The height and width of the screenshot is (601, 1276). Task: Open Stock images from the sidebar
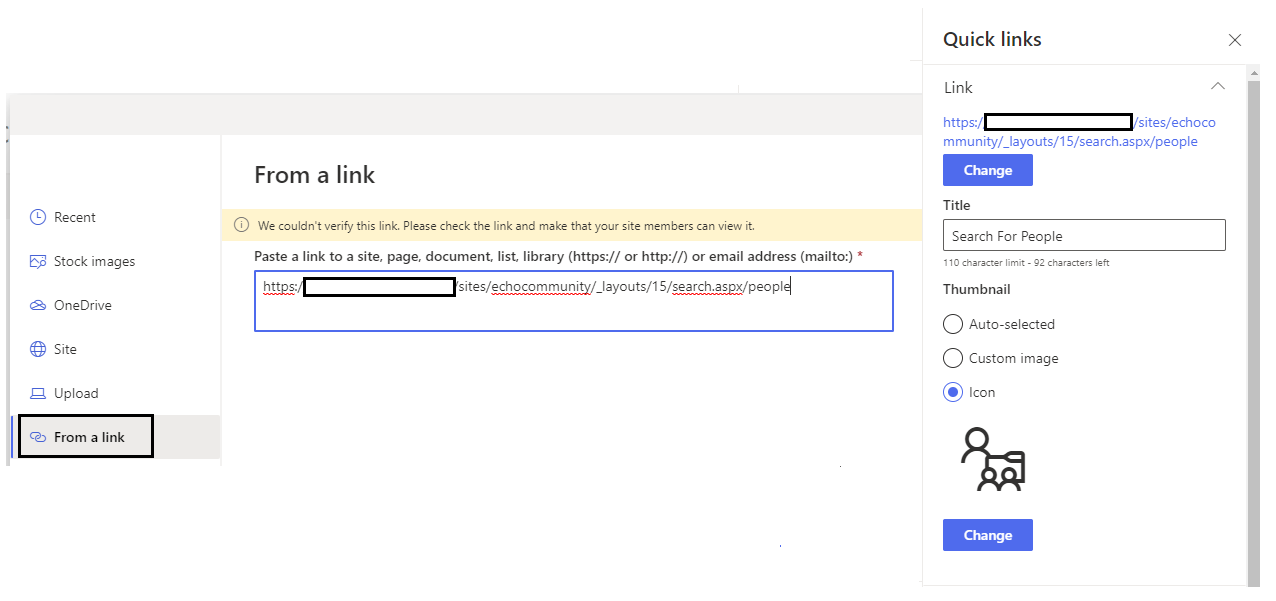(x=94, y=261)
